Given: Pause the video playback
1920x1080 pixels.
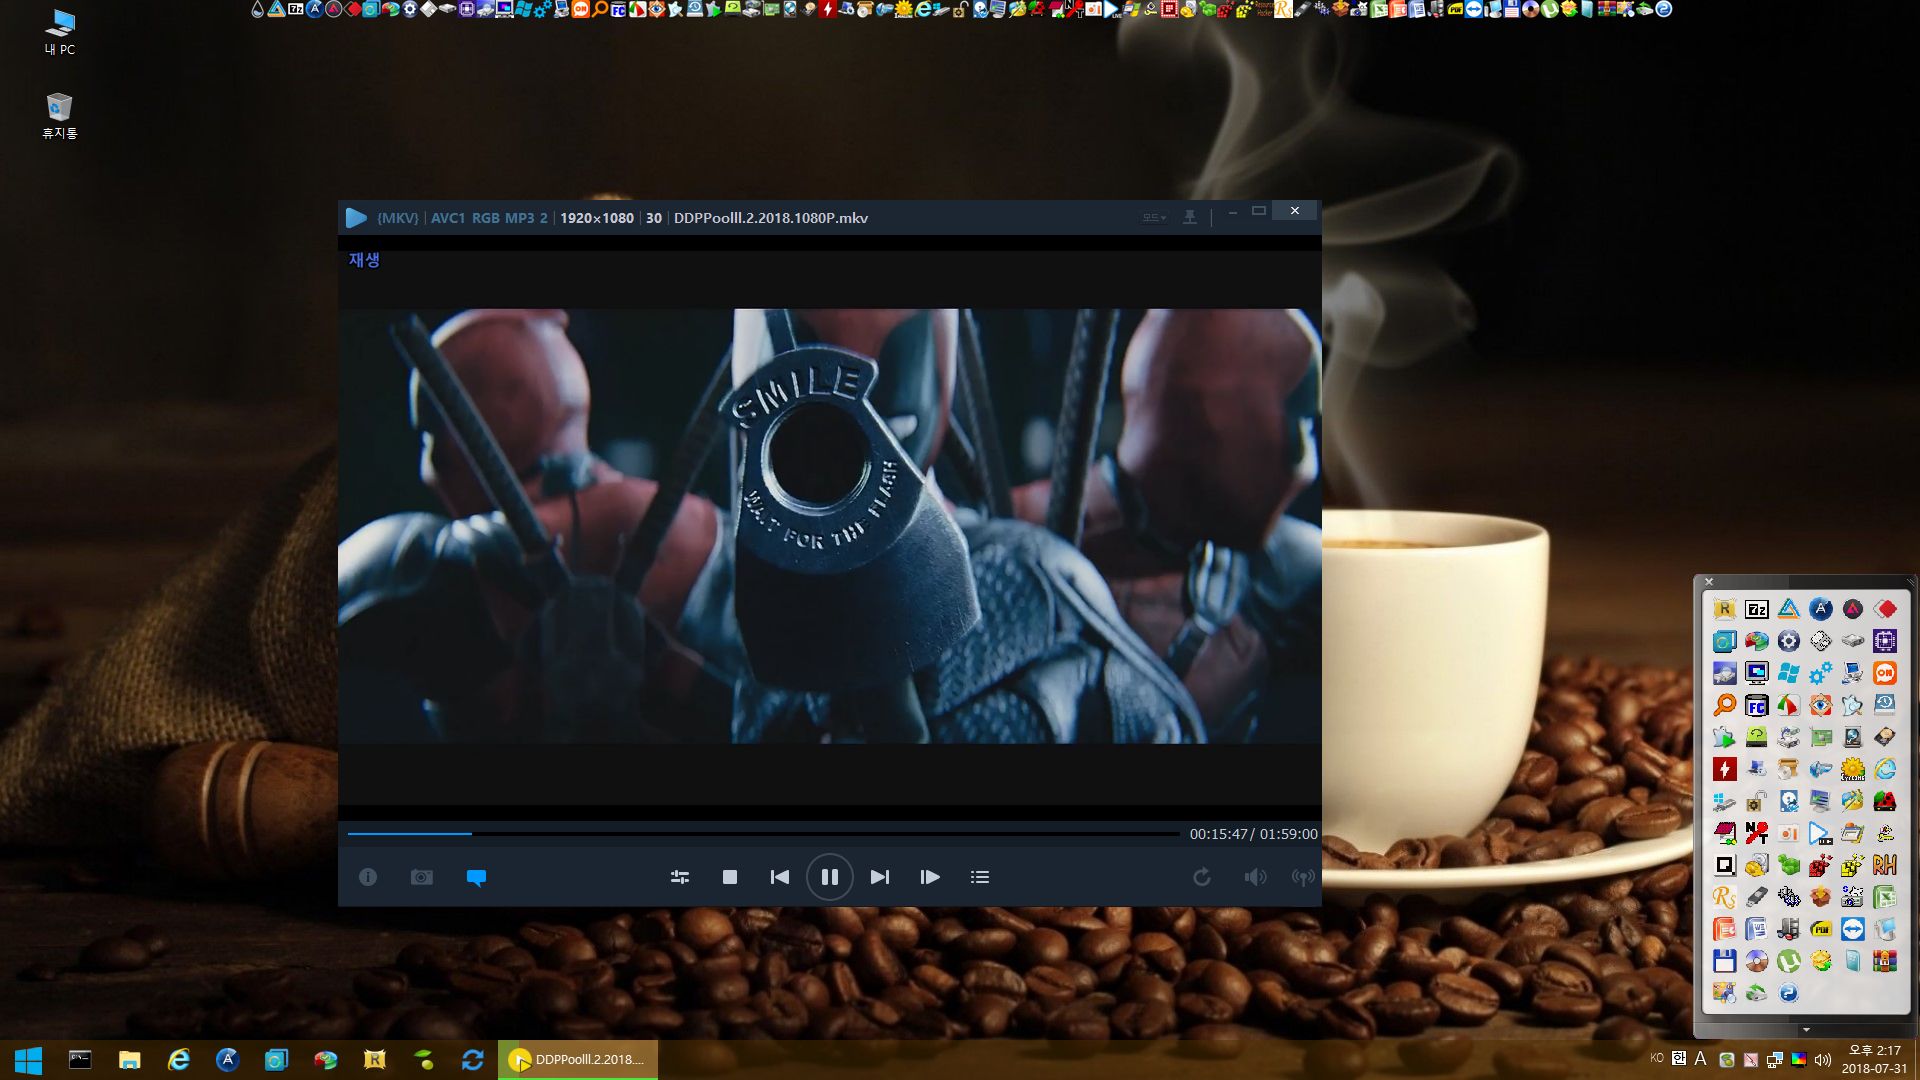Looking at the screenshot, I should coord(829,877).
